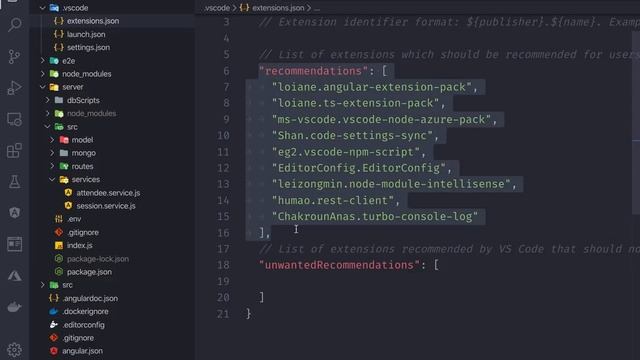Click "Shan.code-settings-sync" string

point(352,136)
